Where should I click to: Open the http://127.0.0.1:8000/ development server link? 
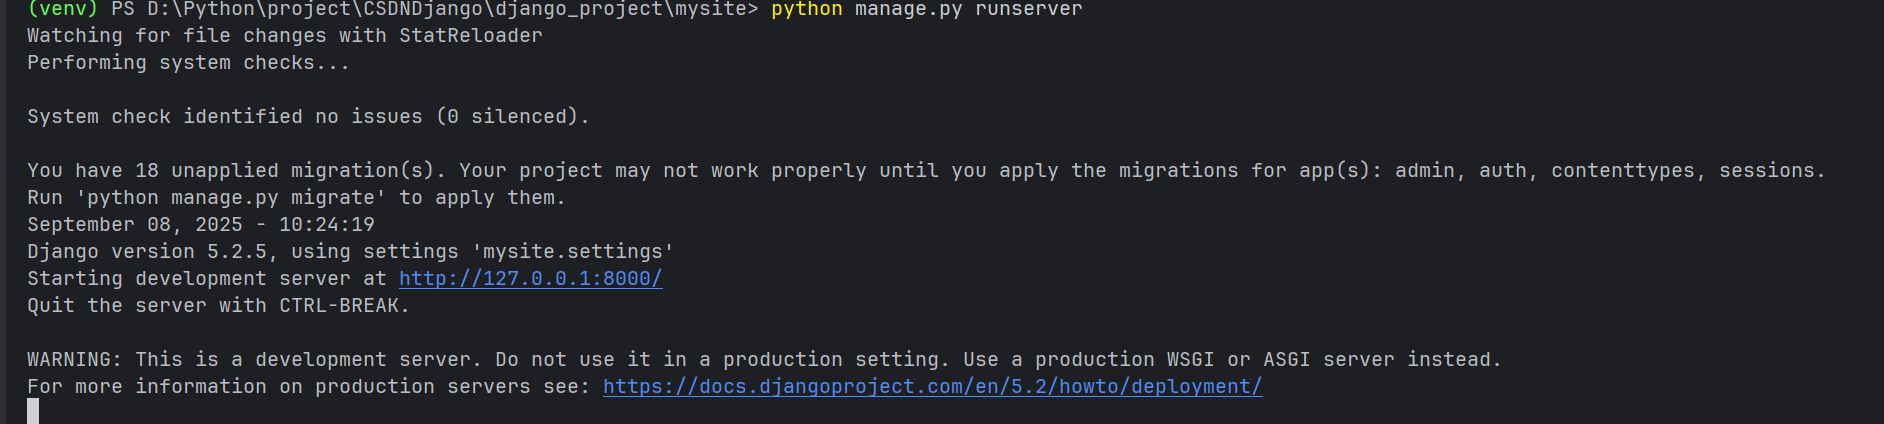(x=530, y=279)
